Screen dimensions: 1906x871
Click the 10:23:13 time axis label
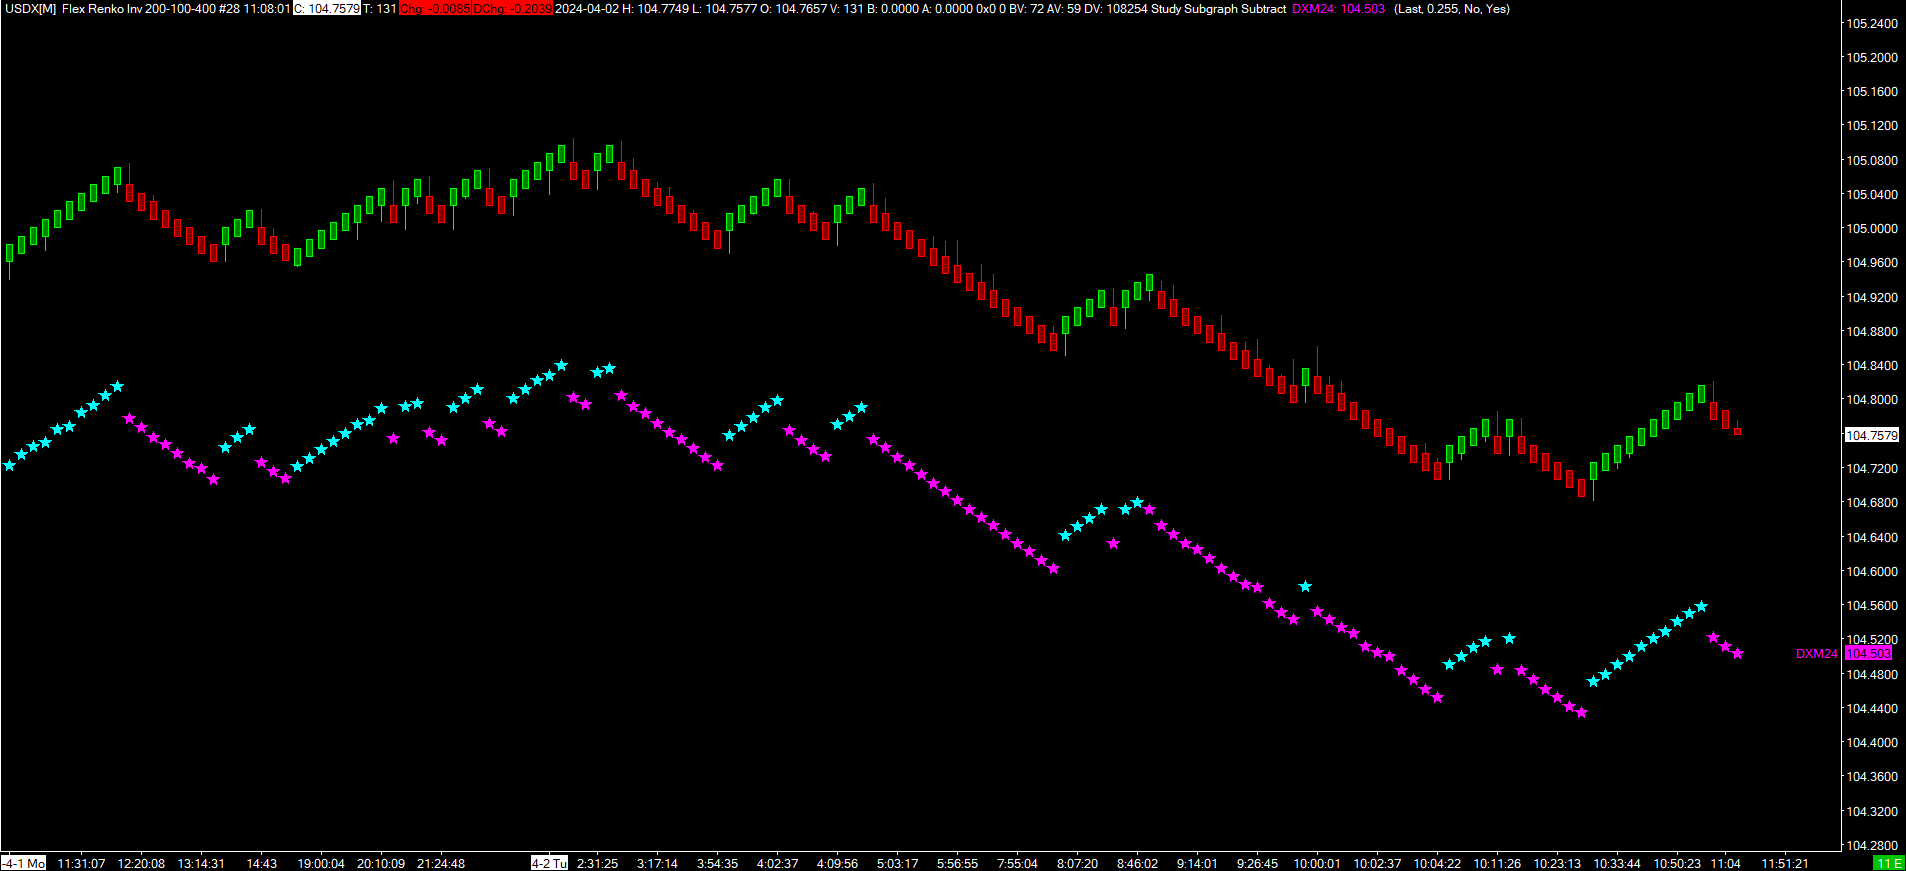click(x=1557, y=863)
